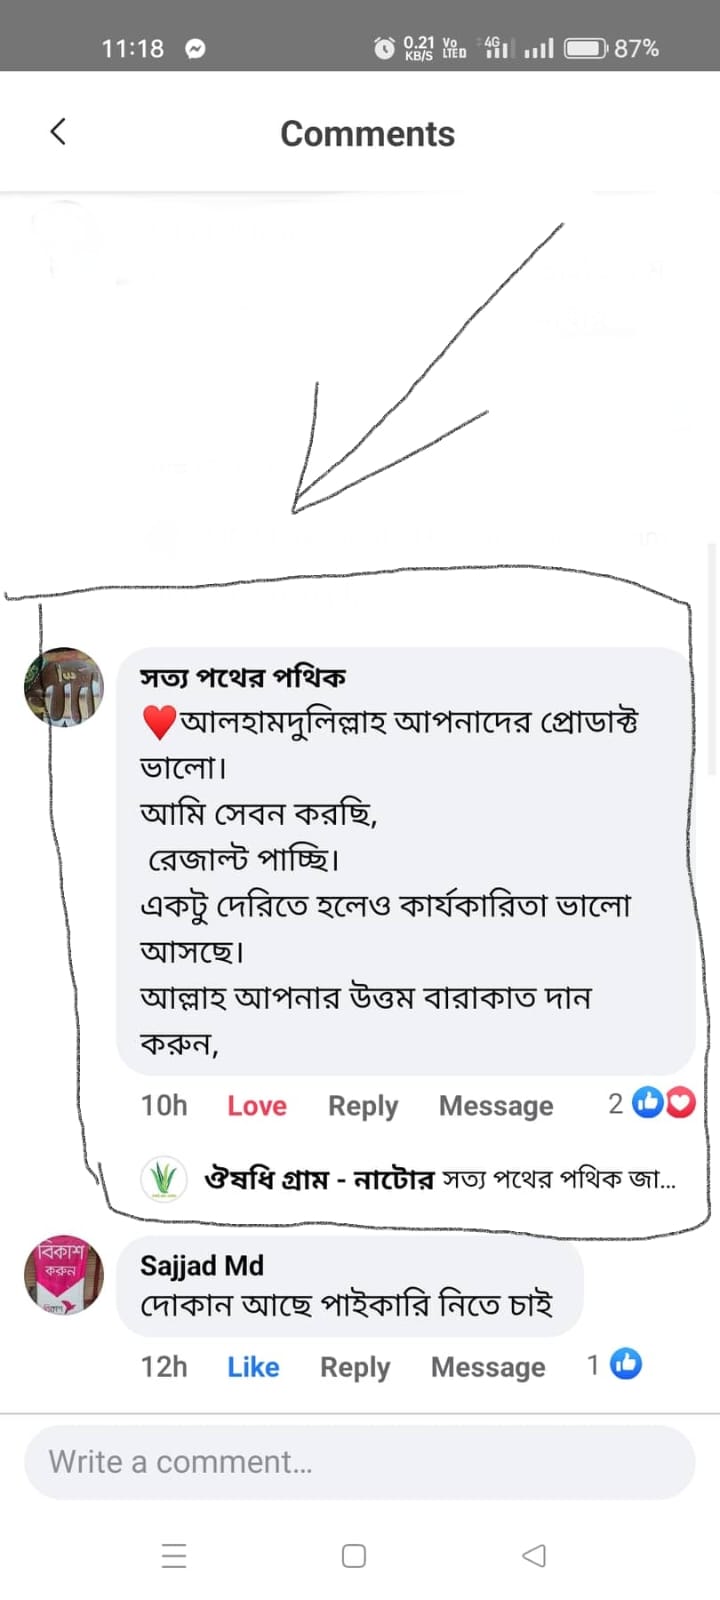Reply to Sajjad Md's comment

pyautogui.click(x=354, y=1366)
